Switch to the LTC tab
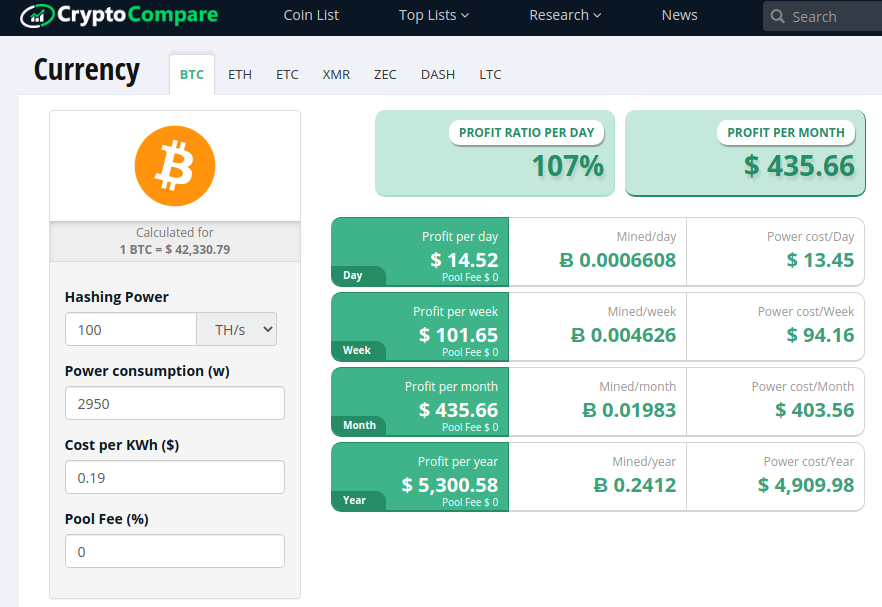The image size is (882, 607). (490, 74)
